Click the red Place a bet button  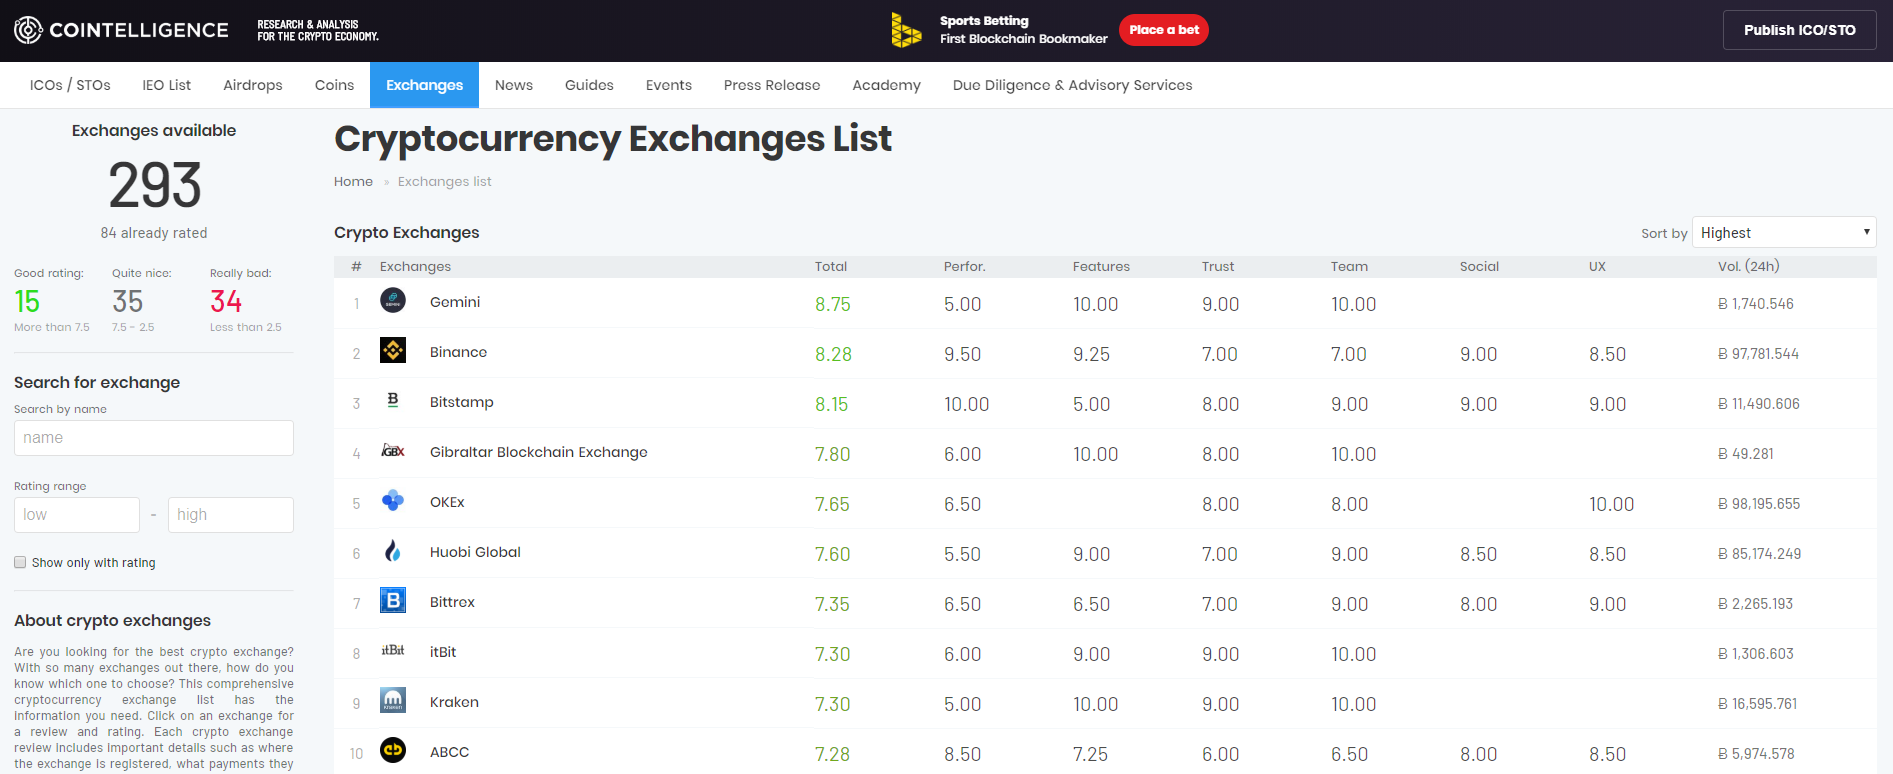[1163, 30]
